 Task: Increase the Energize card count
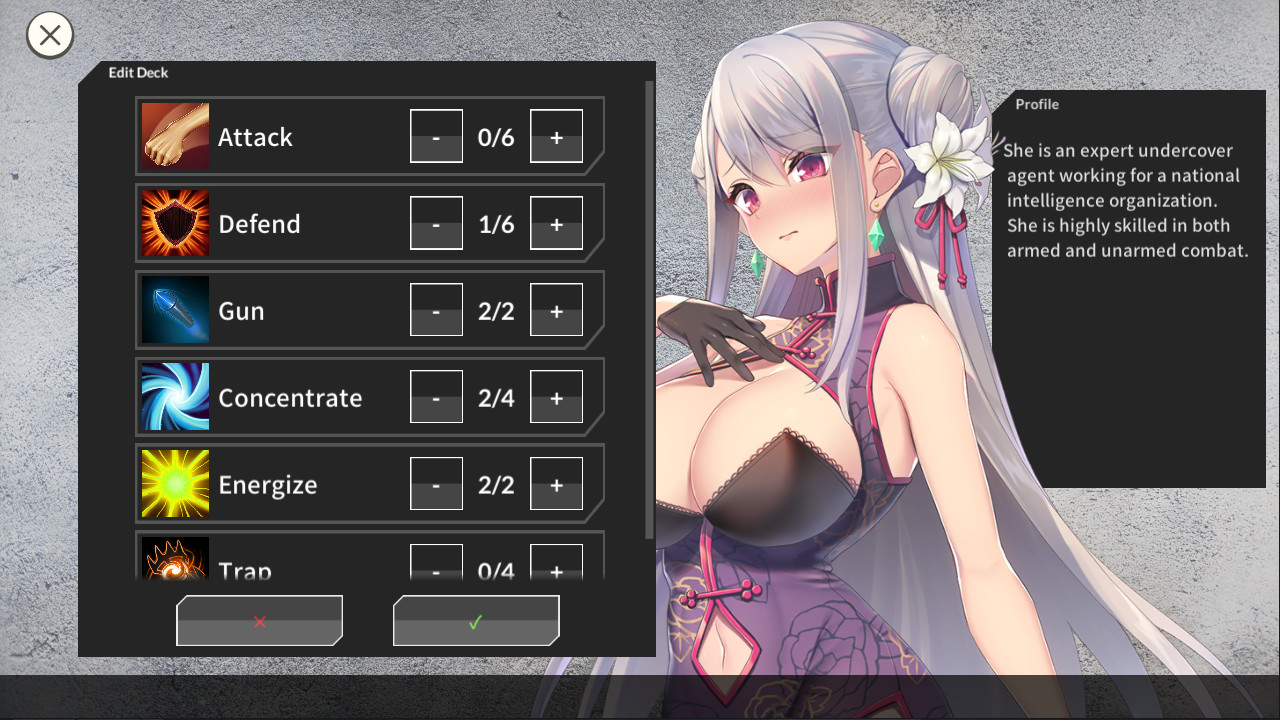point(556,484)
